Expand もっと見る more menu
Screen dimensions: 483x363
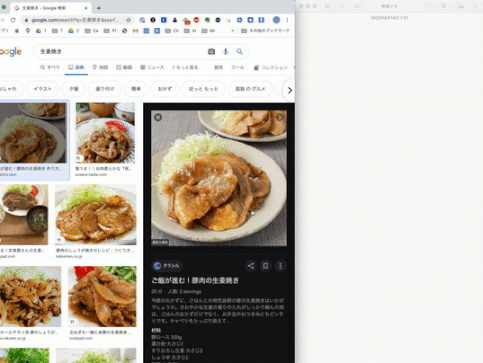pyautogui.click(x=185, y=67)
